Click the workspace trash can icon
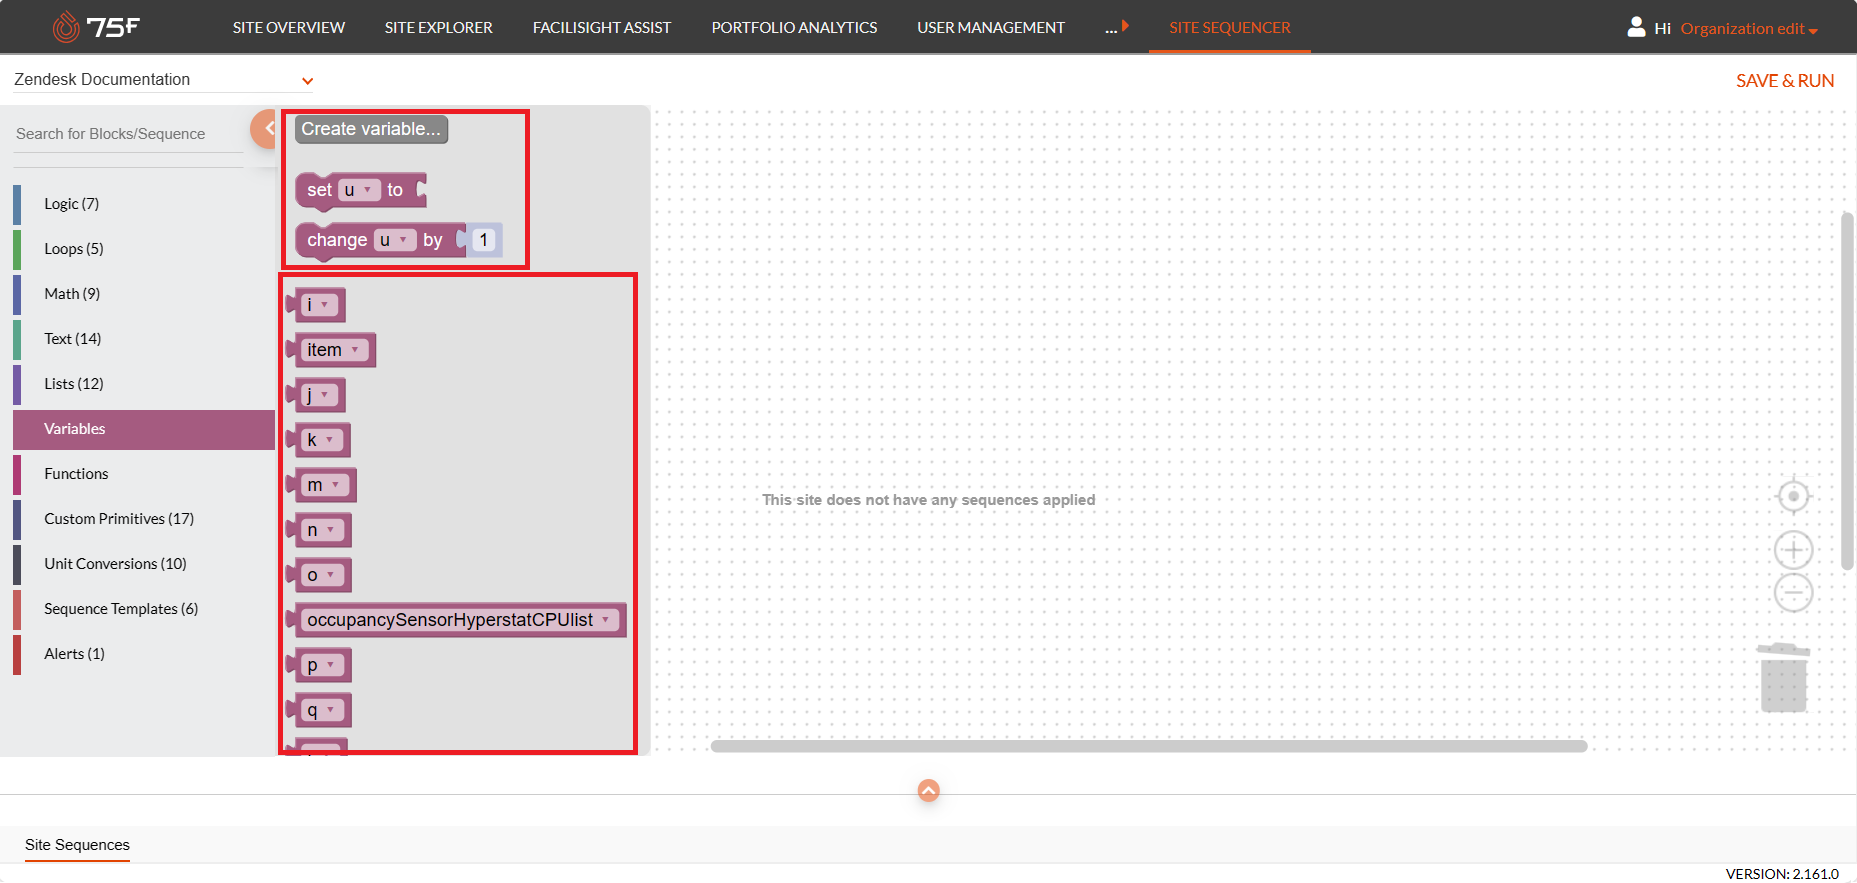 point(1783,678)
